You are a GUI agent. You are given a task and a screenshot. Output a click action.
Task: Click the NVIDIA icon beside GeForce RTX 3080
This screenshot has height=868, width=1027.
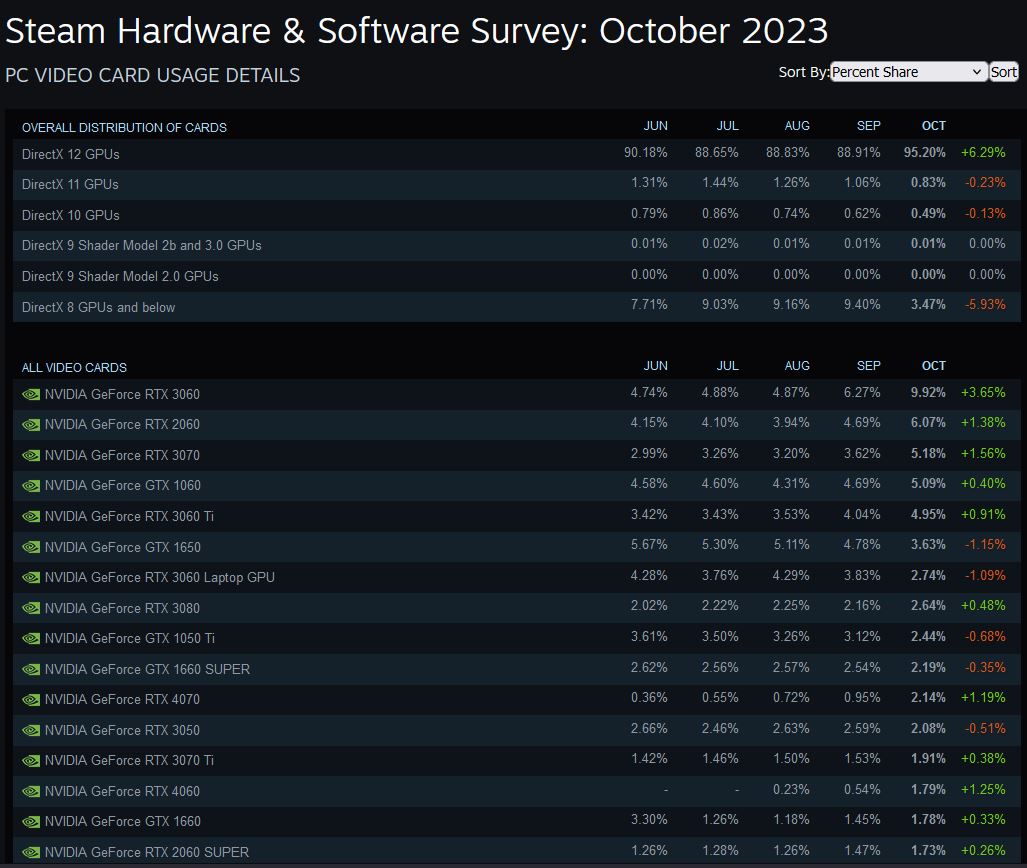tap(30, 607)
